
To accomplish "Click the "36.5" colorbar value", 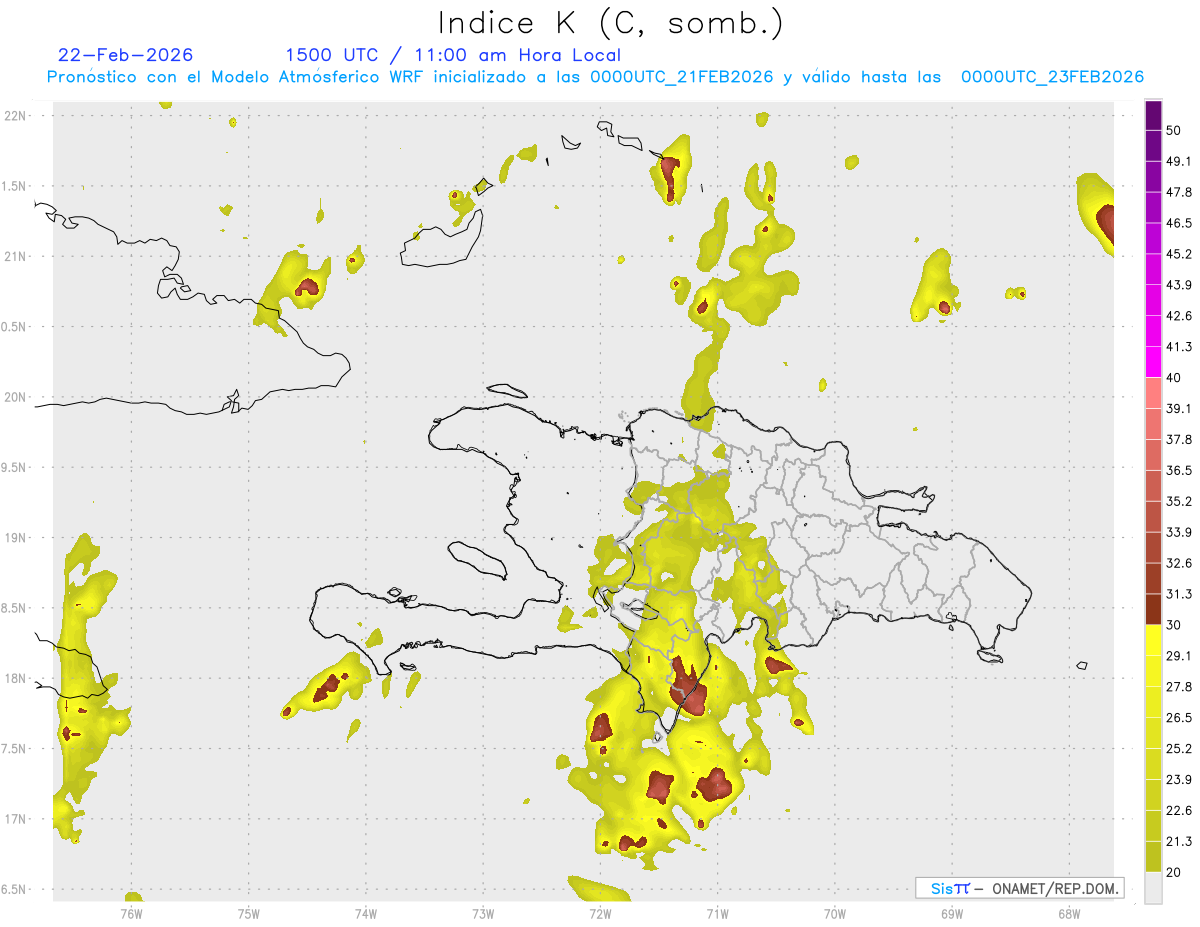I will (1179, 470).
